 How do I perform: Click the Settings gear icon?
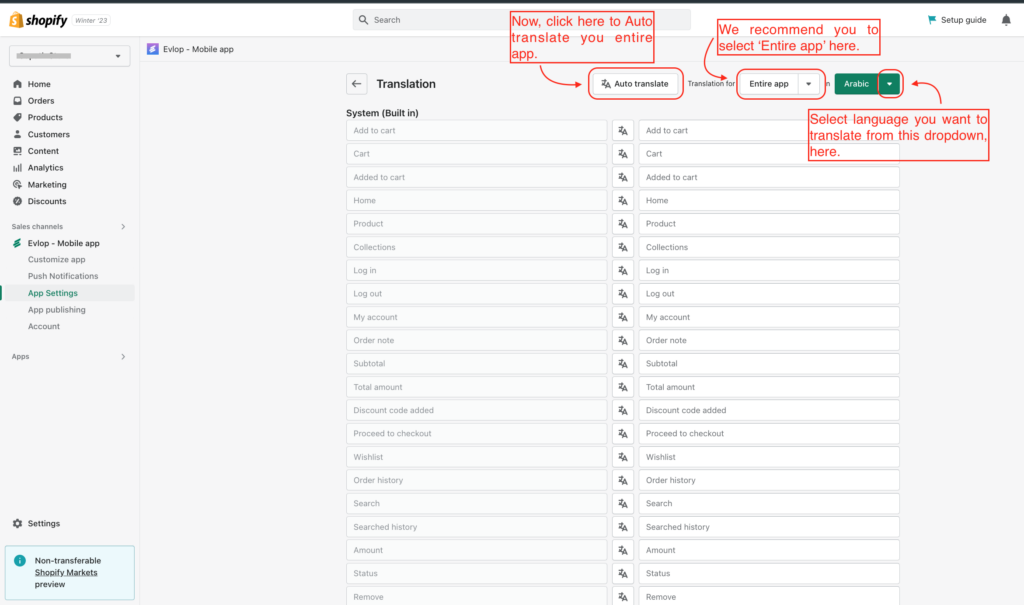pyautogui.click(x=18, y=523)
